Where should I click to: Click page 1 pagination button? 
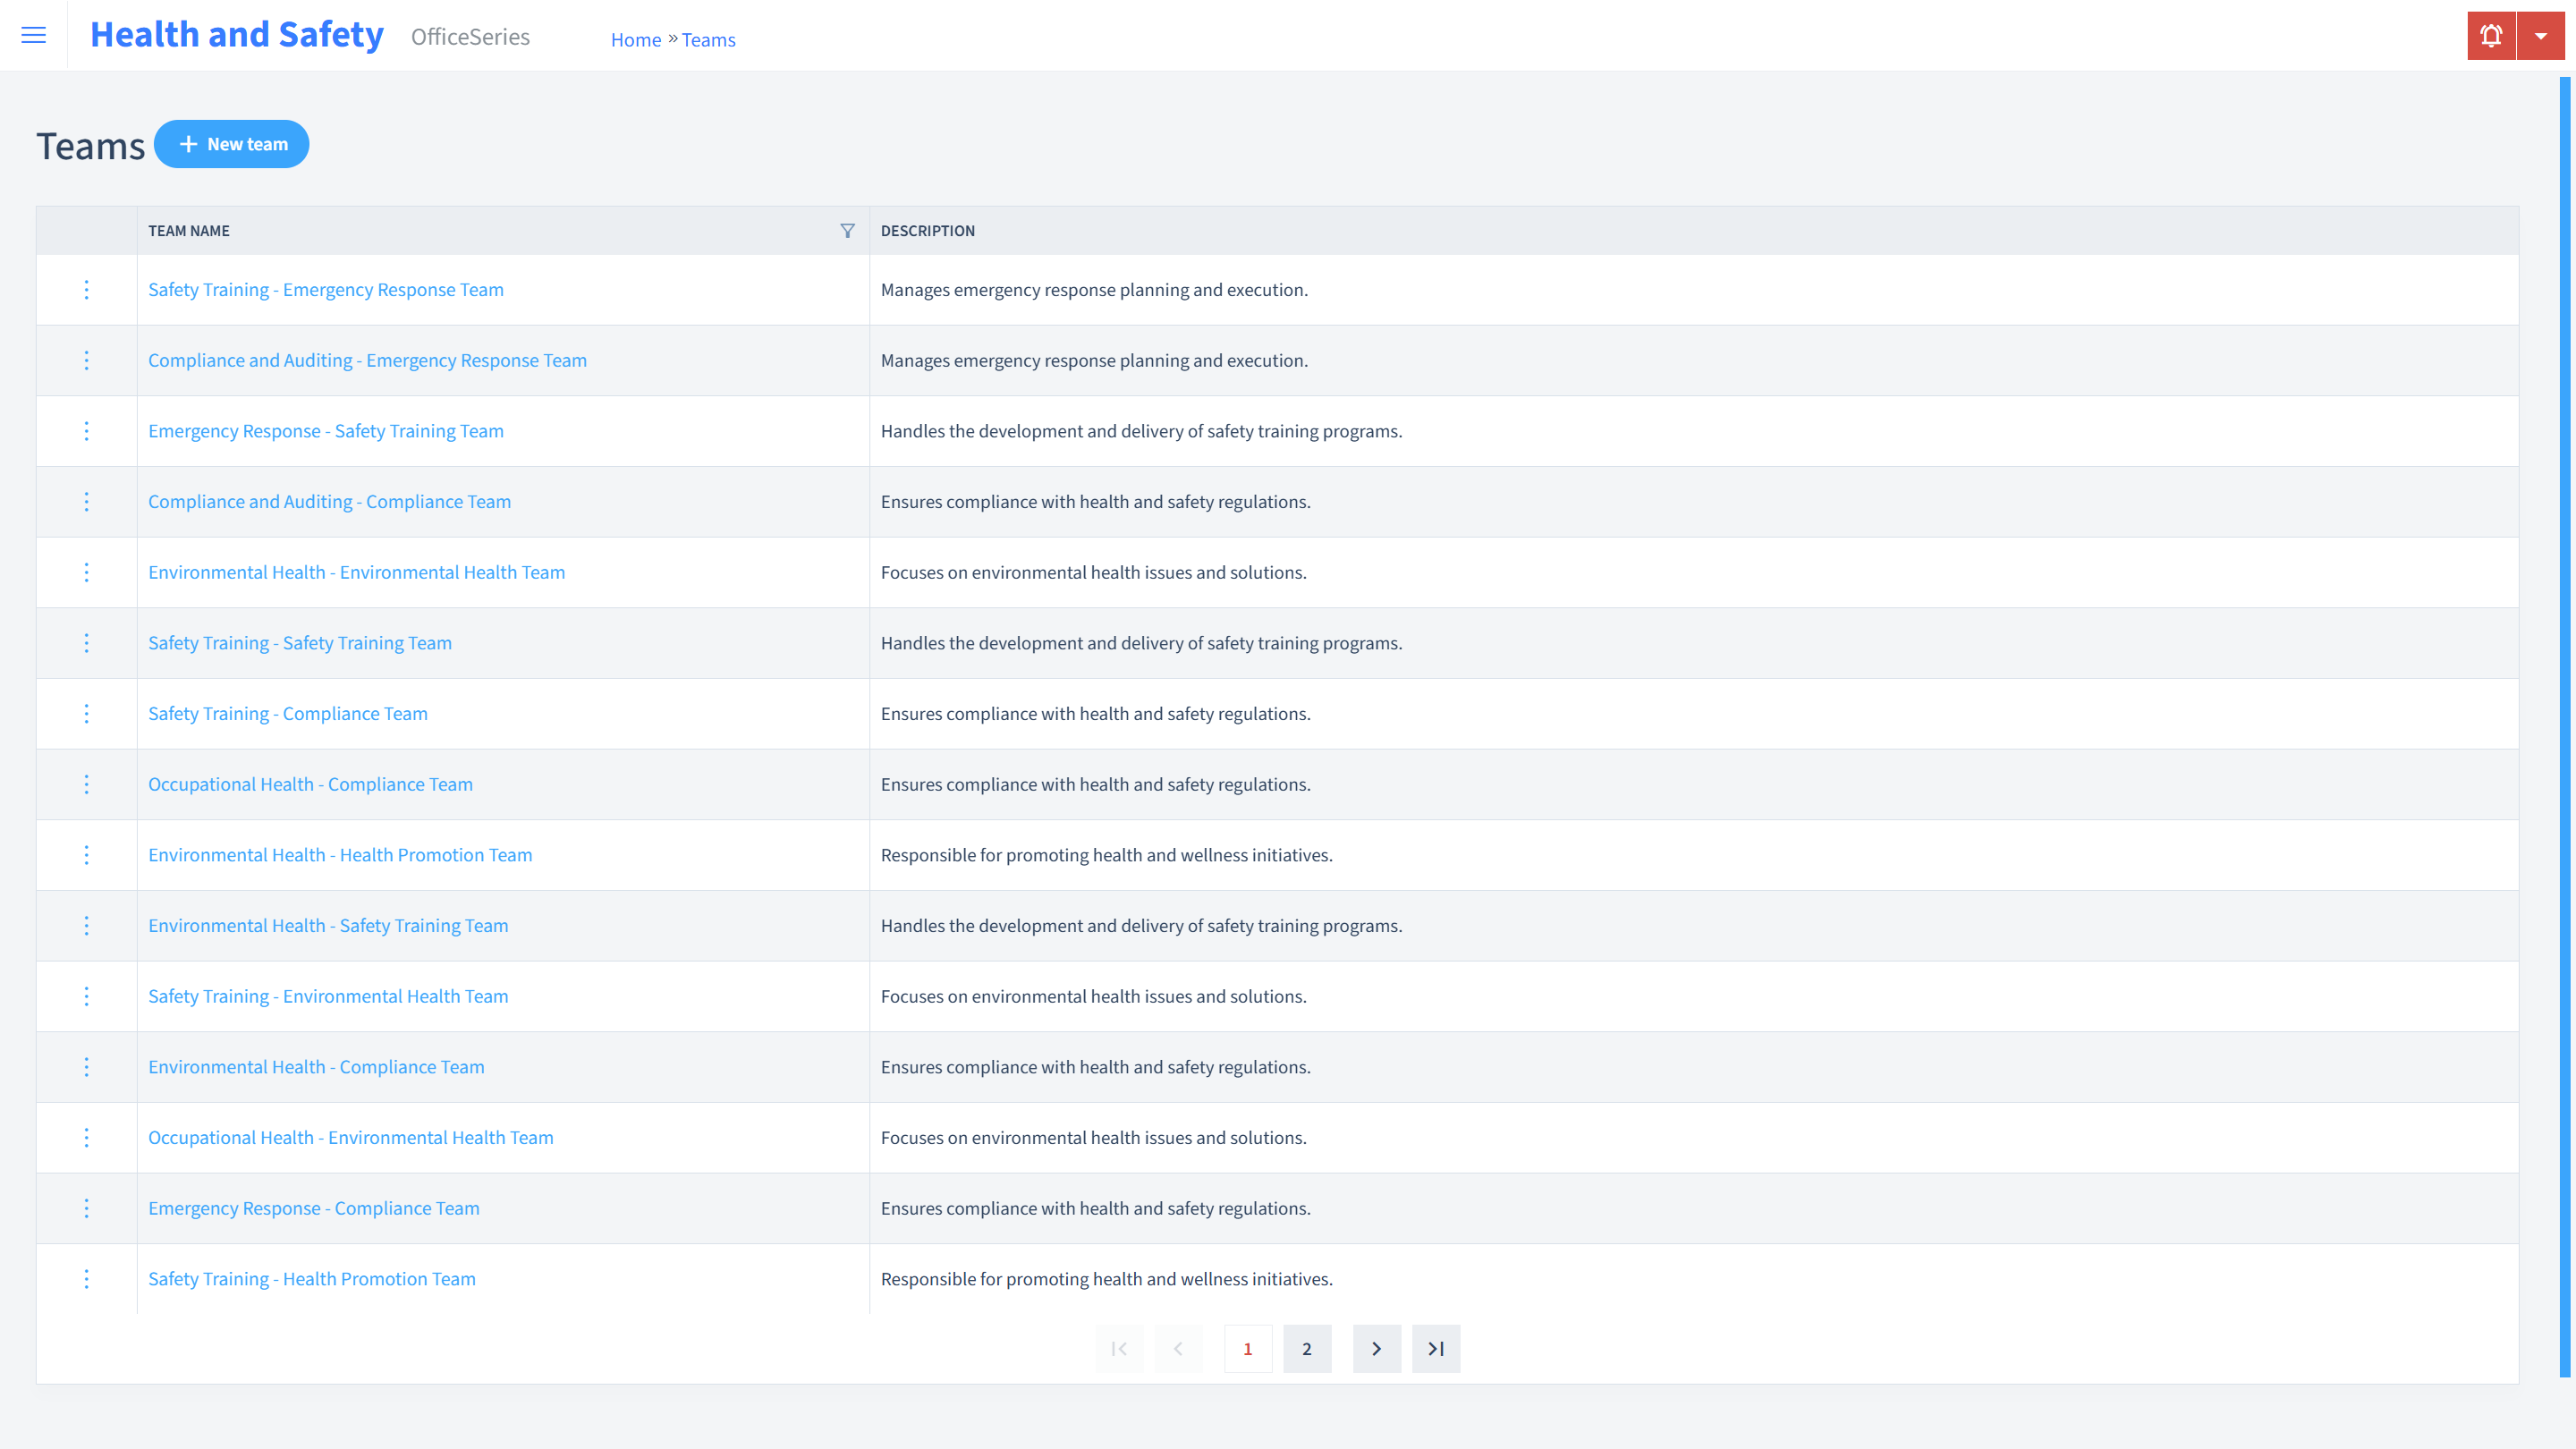coord(1248,1348)
